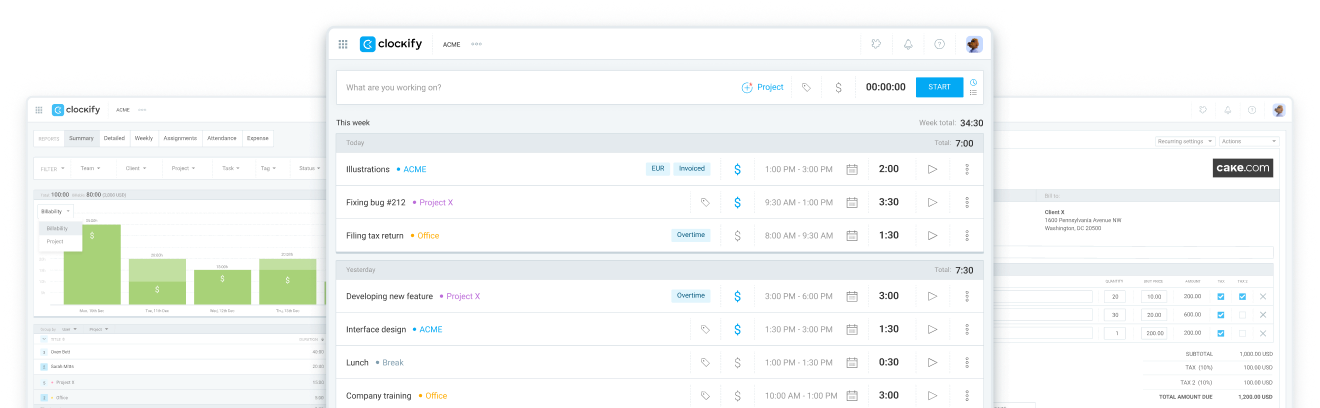
Task: Open calendar for Developing new feature entry
Action: pyautogui.click(x=852, y=296)
